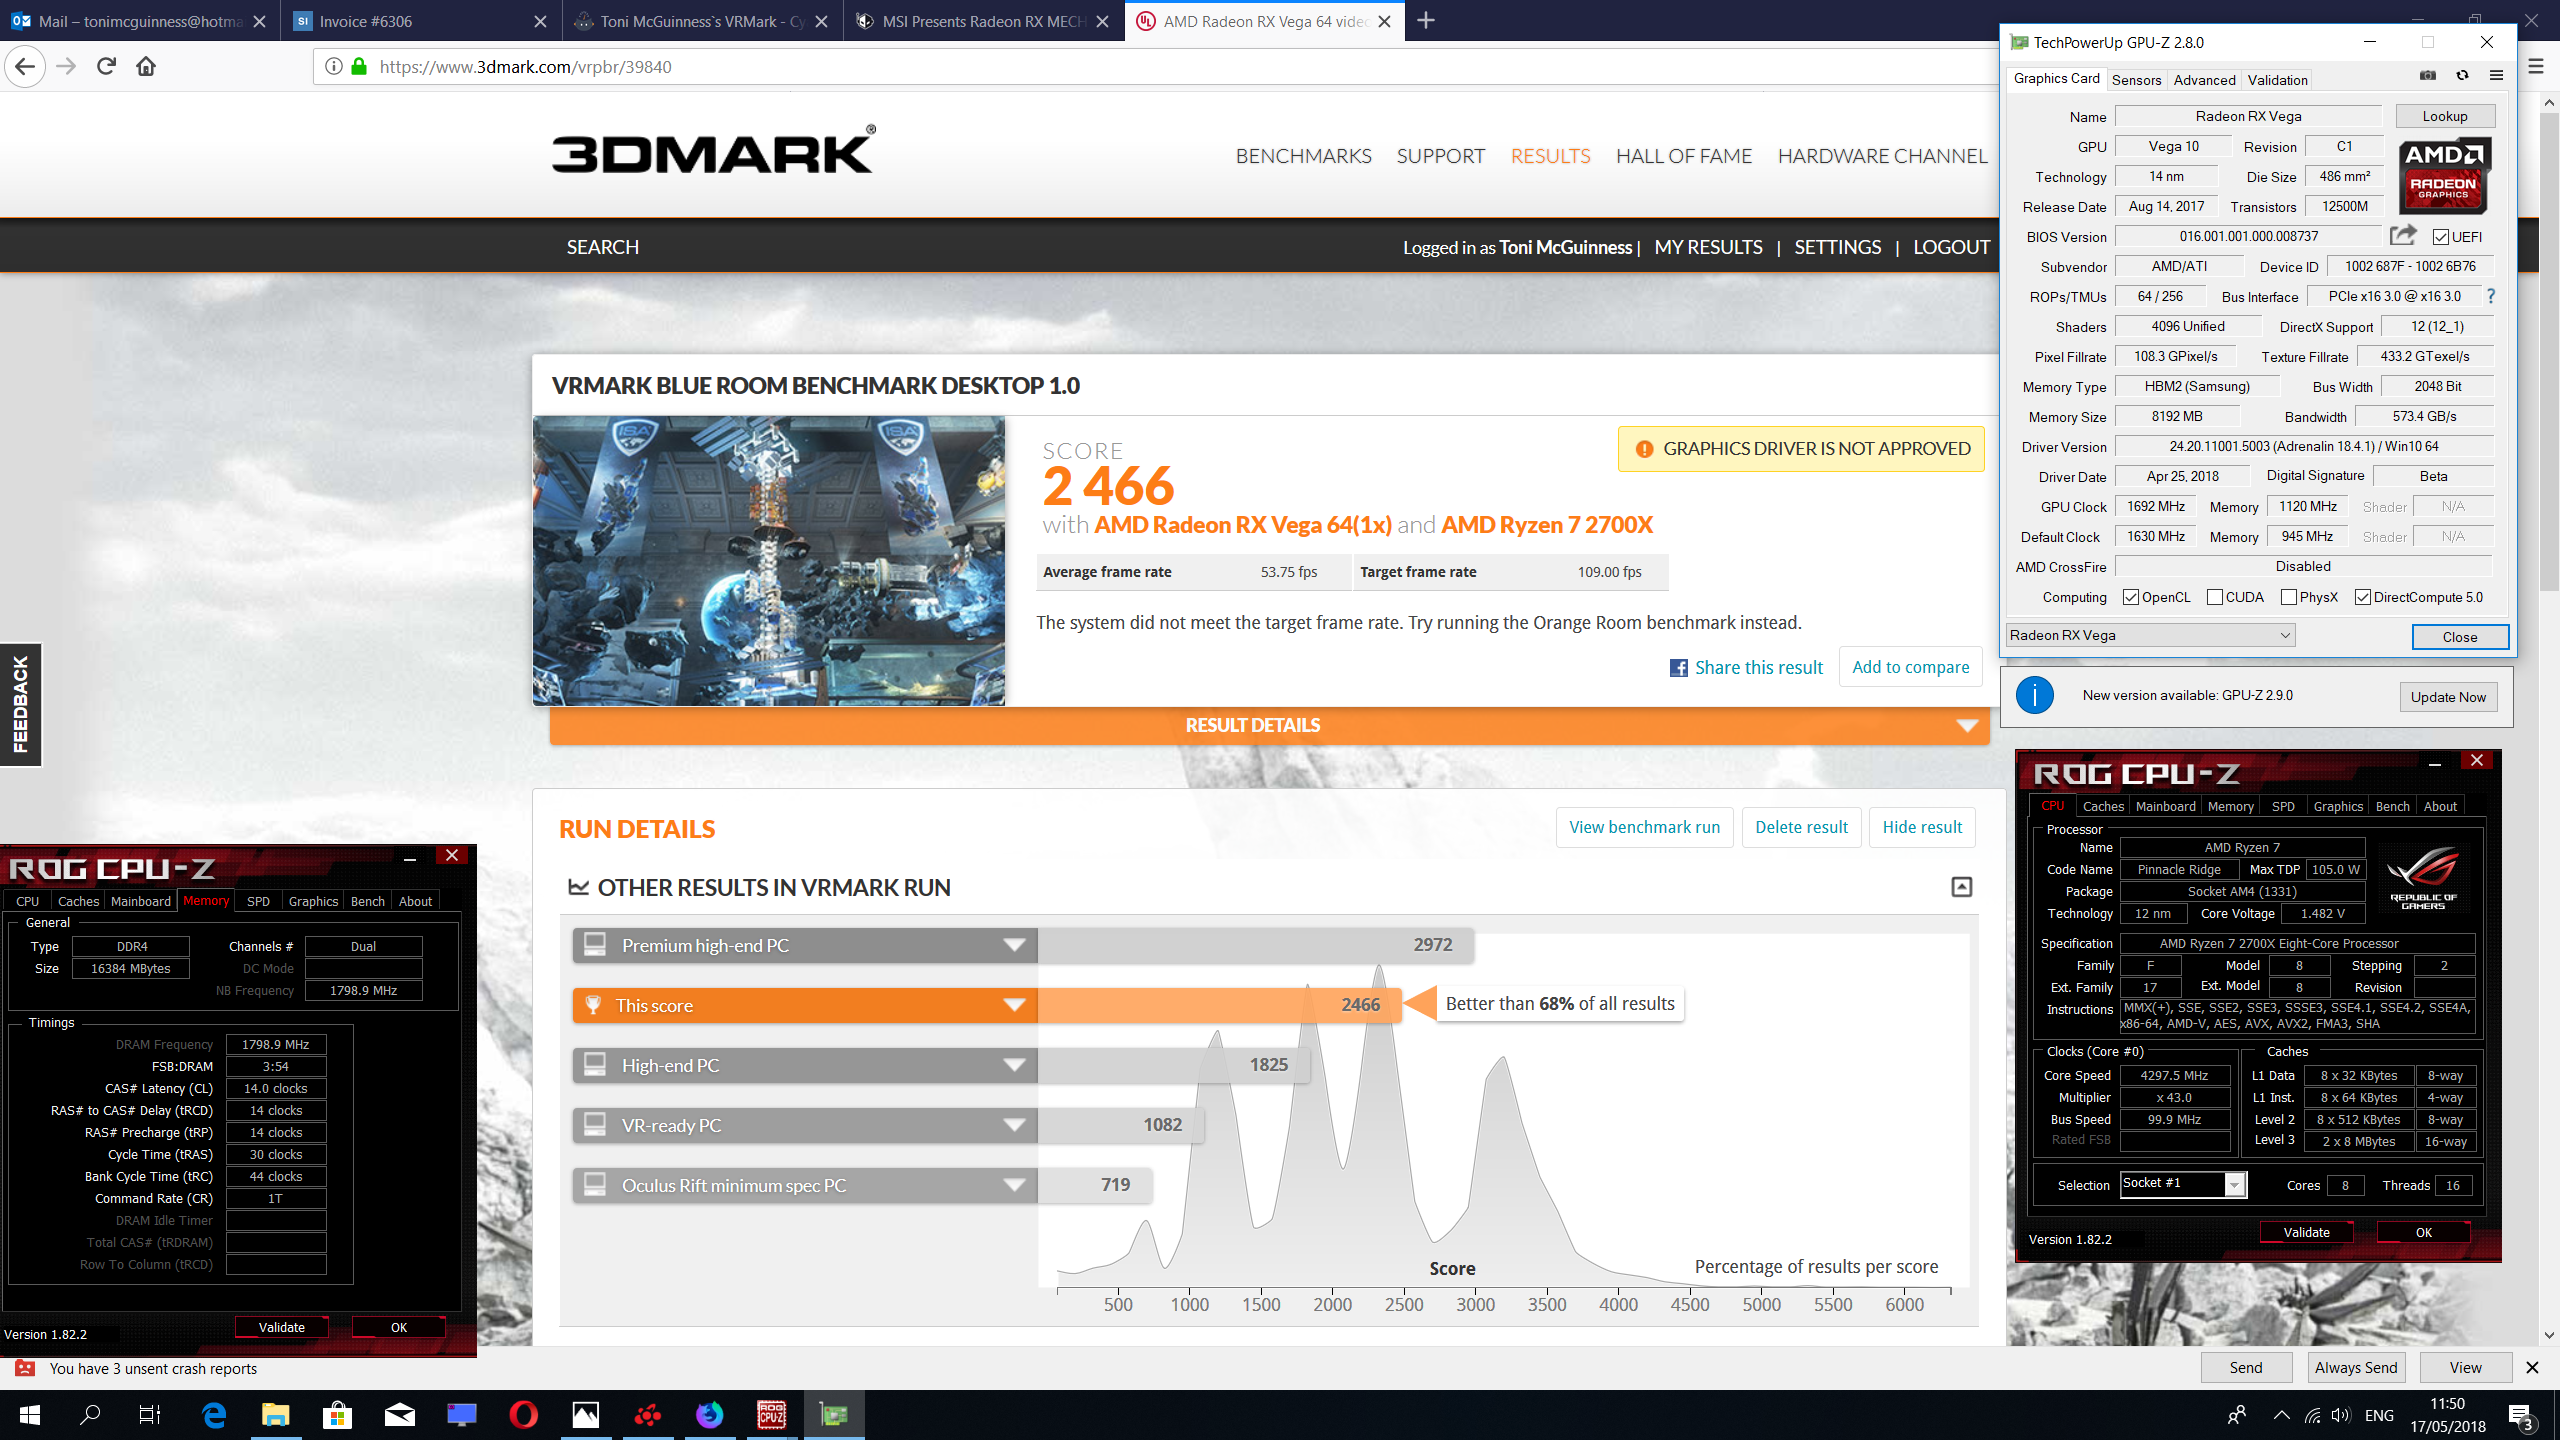2560x1440 pixels.
Task: Open the Validation tab in GPU-Z
Action: (2277, 80)
